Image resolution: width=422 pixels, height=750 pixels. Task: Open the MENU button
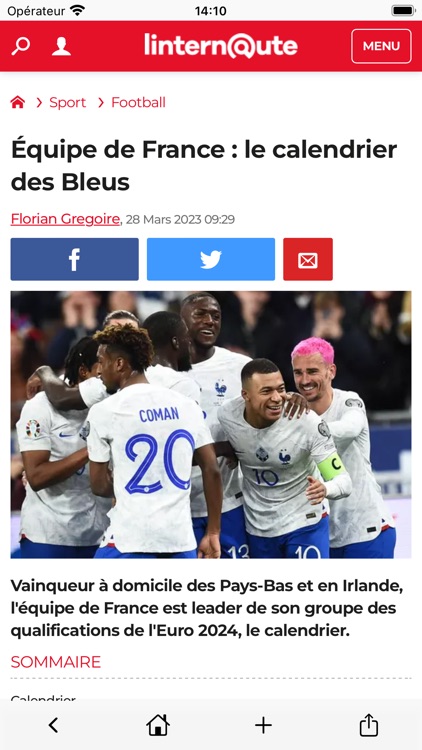point(381,46)
